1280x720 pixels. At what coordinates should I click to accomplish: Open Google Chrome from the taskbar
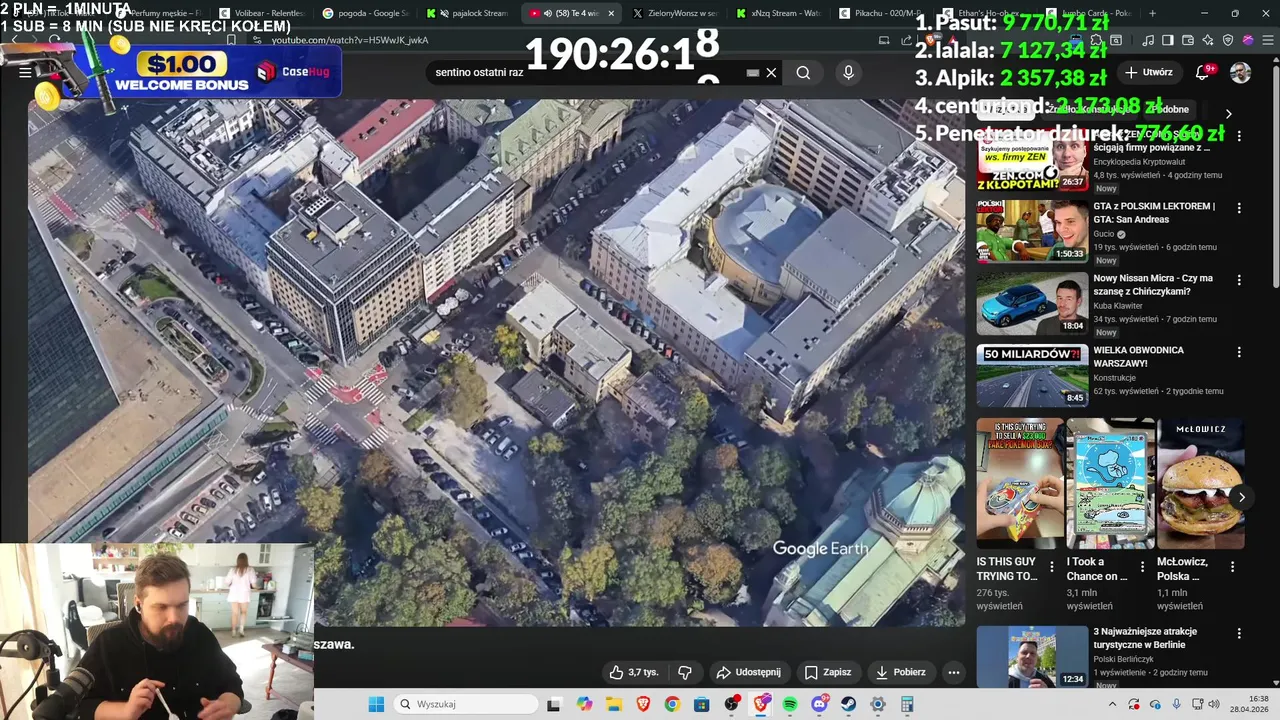point(672,704)
